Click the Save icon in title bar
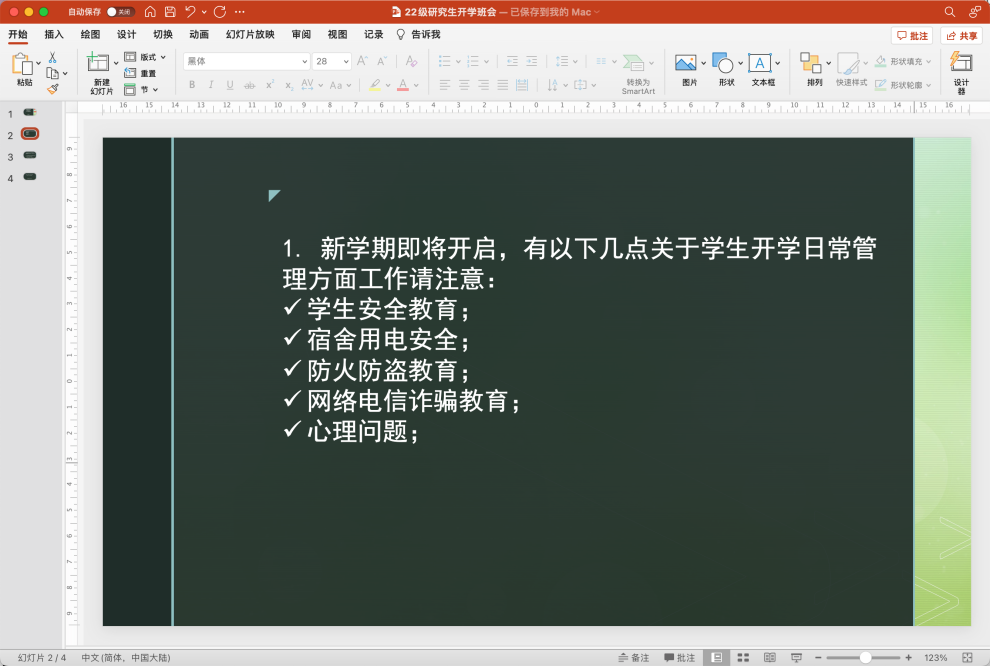This screenshot has width=990, height=666. point(170,12)
